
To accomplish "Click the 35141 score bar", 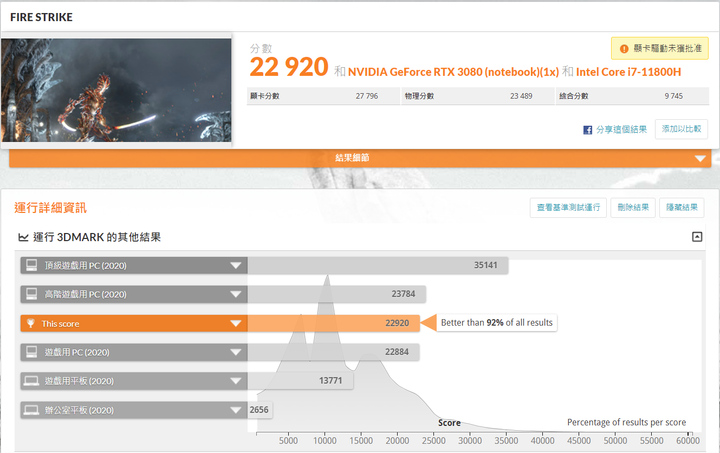I will pos(377,265).
